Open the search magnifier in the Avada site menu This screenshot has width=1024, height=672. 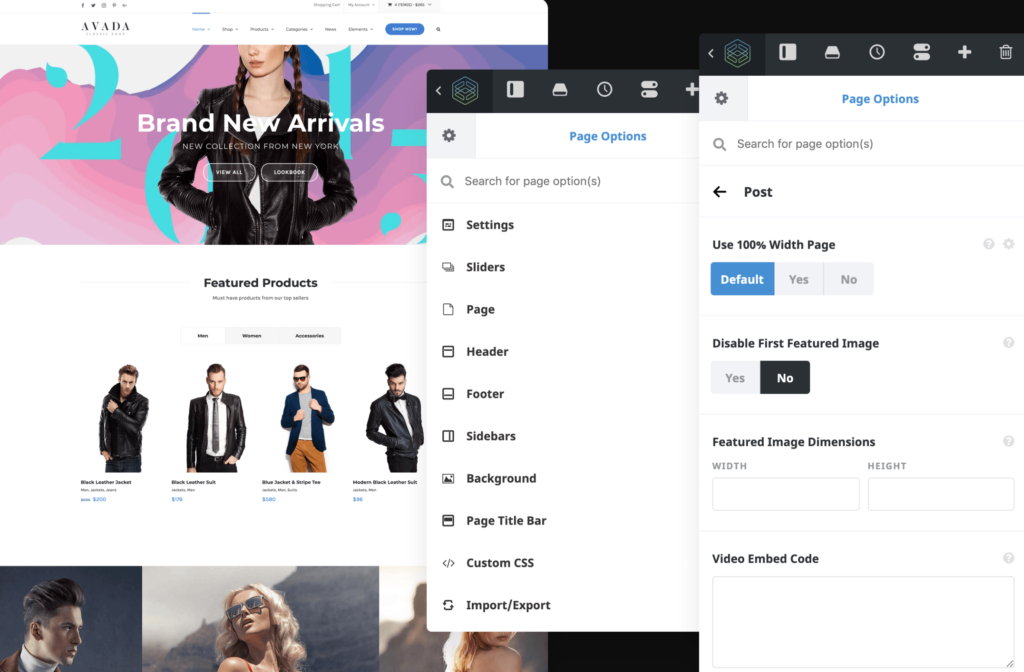pos(438,29)
